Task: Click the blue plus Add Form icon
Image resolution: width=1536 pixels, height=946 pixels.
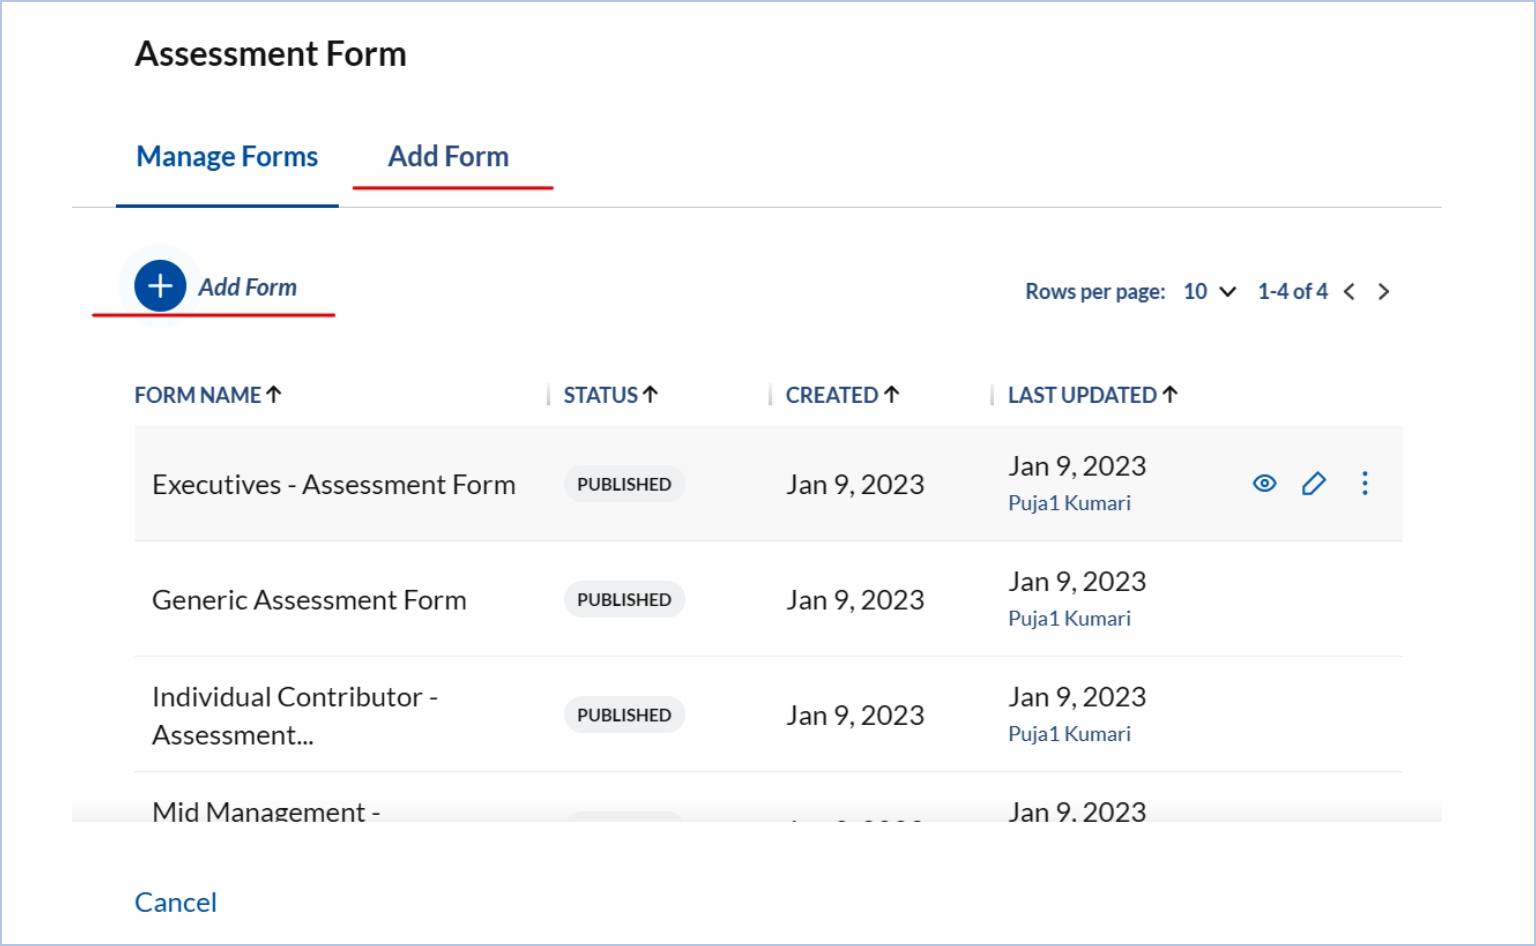Action: (x=160, y=286)
